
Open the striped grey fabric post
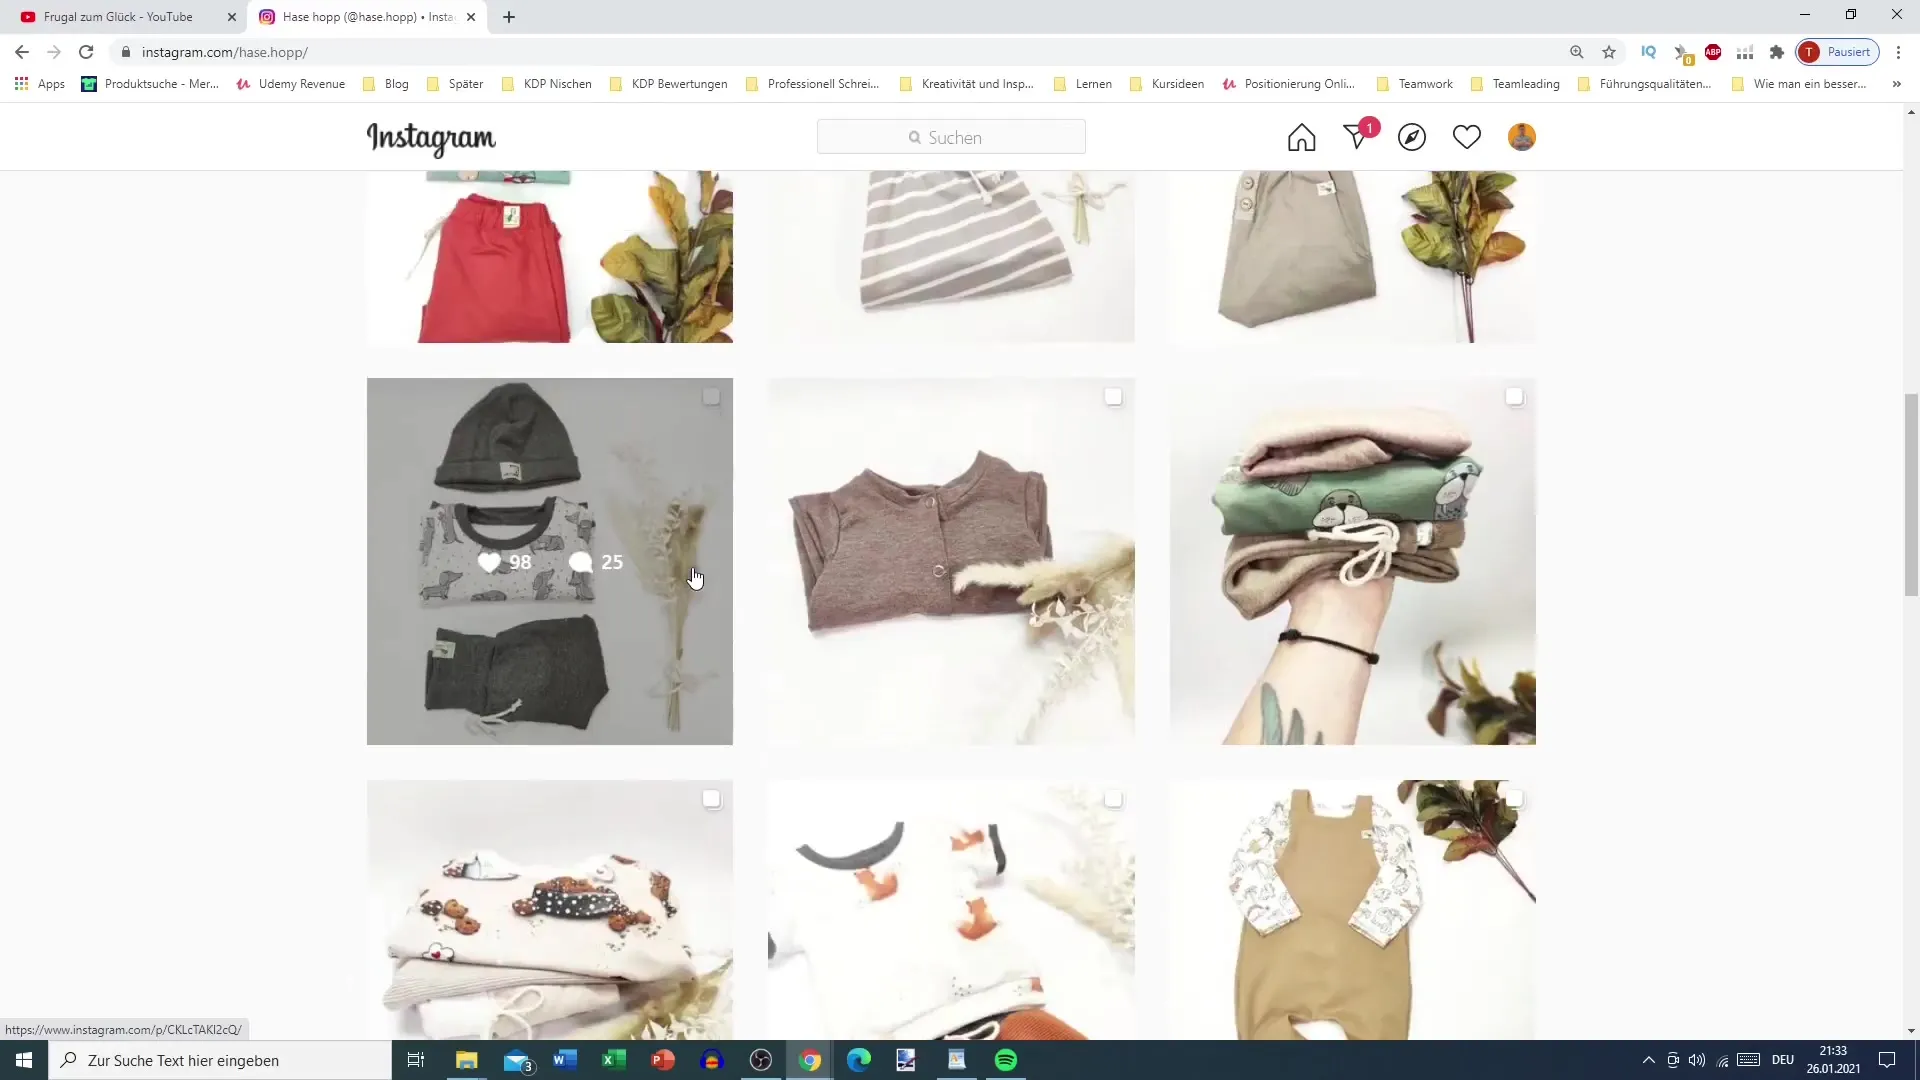(x=951, y=256)
